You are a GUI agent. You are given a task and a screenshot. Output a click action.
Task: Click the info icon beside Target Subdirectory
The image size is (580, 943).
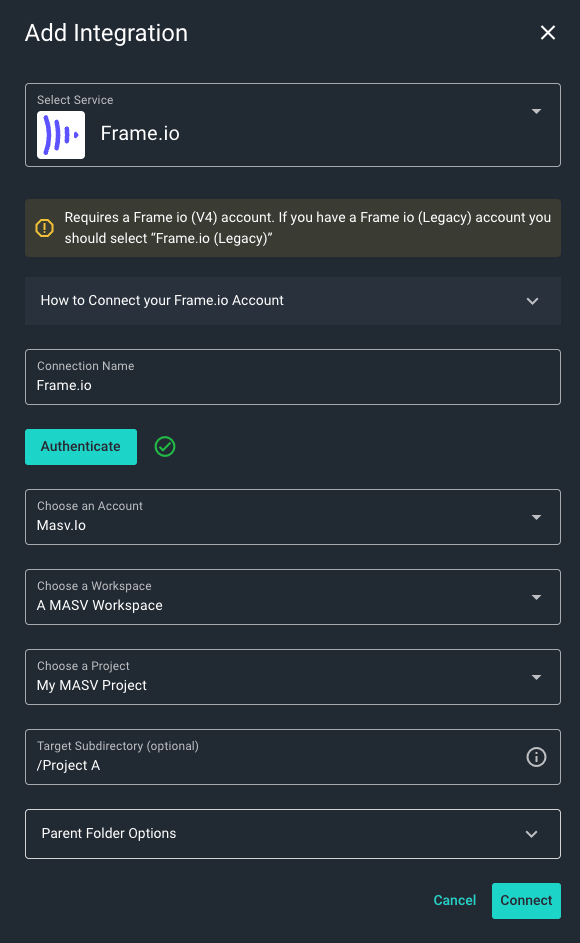point(536,757)
